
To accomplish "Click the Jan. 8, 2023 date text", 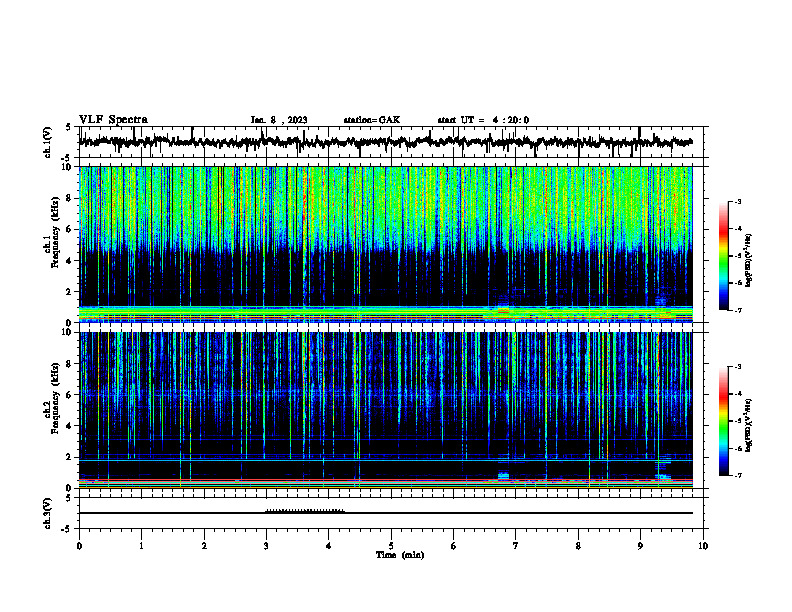I will [x=279, y=120].
